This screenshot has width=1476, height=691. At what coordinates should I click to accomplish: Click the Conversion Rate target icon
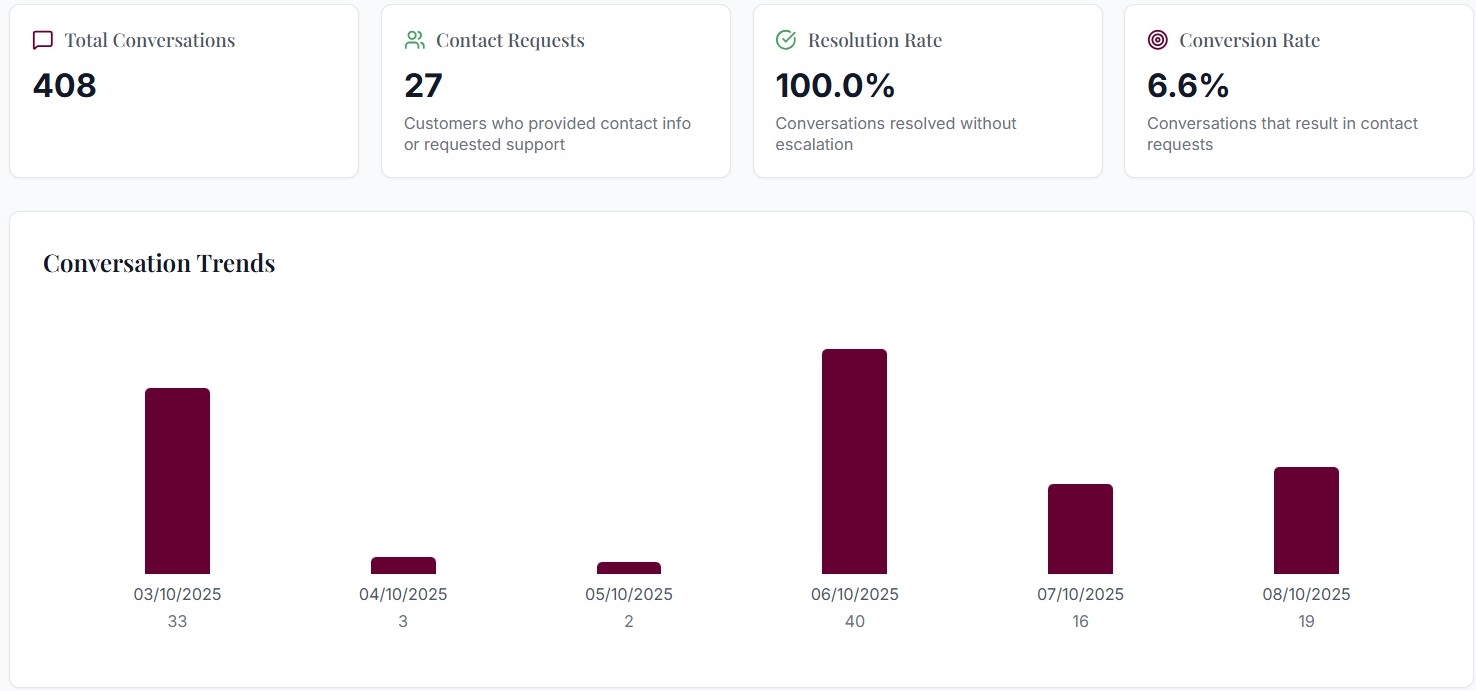click(x=1157, y=40)
